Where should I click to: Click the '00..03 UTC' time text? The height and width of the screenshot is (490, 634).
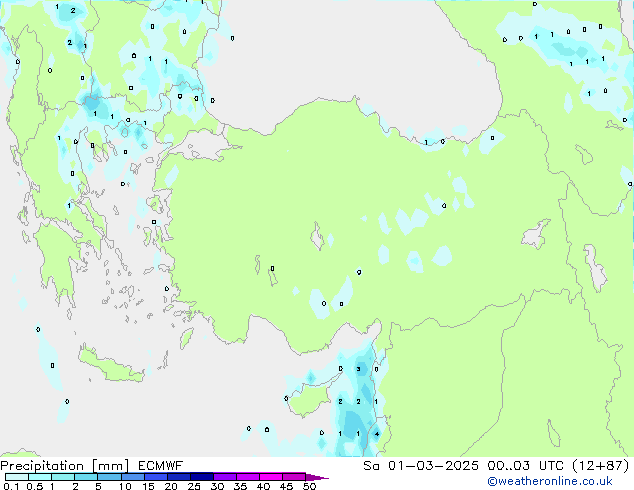pyautogui.click(x=526, y=466)
